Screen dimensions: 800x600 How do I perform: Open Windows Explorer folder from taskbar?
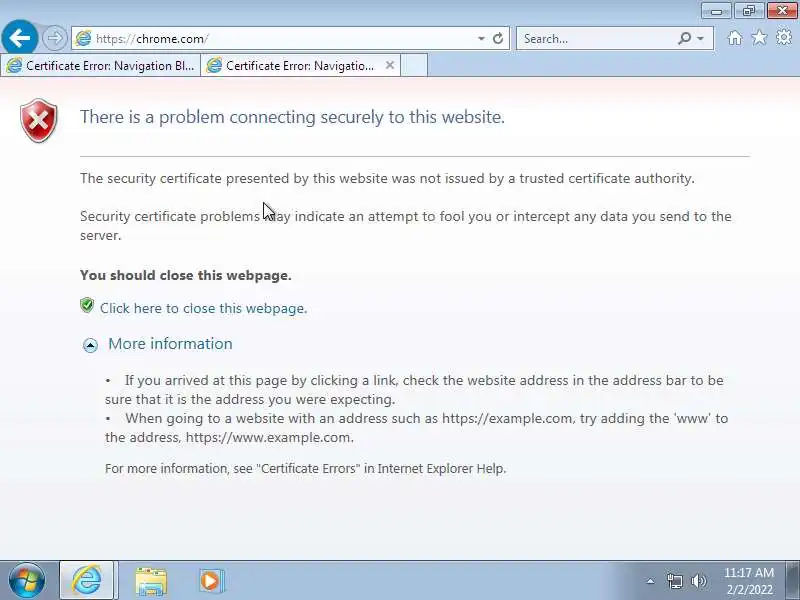click(151, 581)
